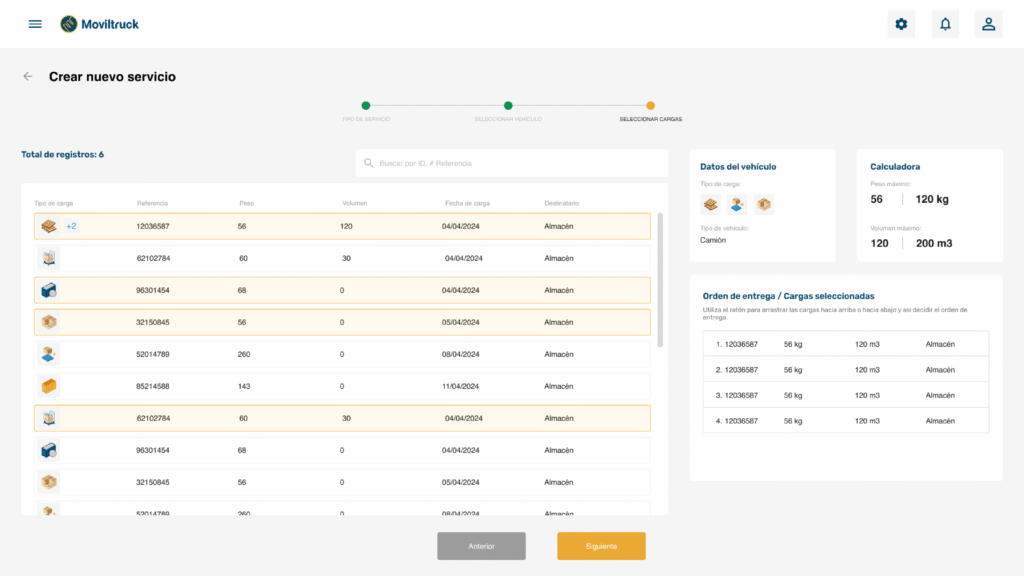Viewport: 1024px width, 576px height.
Task: Show notifications with the bell icon
Action: pyautogui.click(x=945, y=24)
